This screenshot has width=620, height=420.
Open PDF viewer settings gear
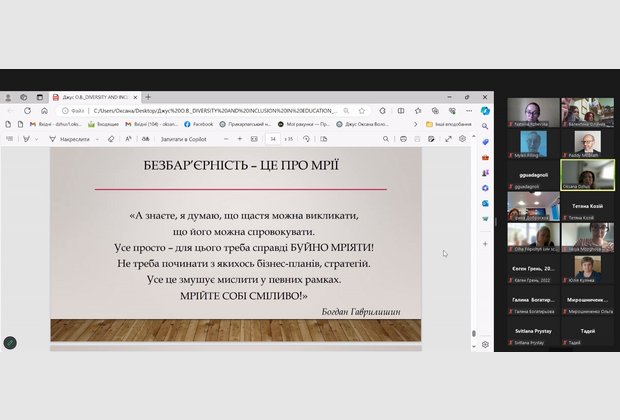(462, 139)
